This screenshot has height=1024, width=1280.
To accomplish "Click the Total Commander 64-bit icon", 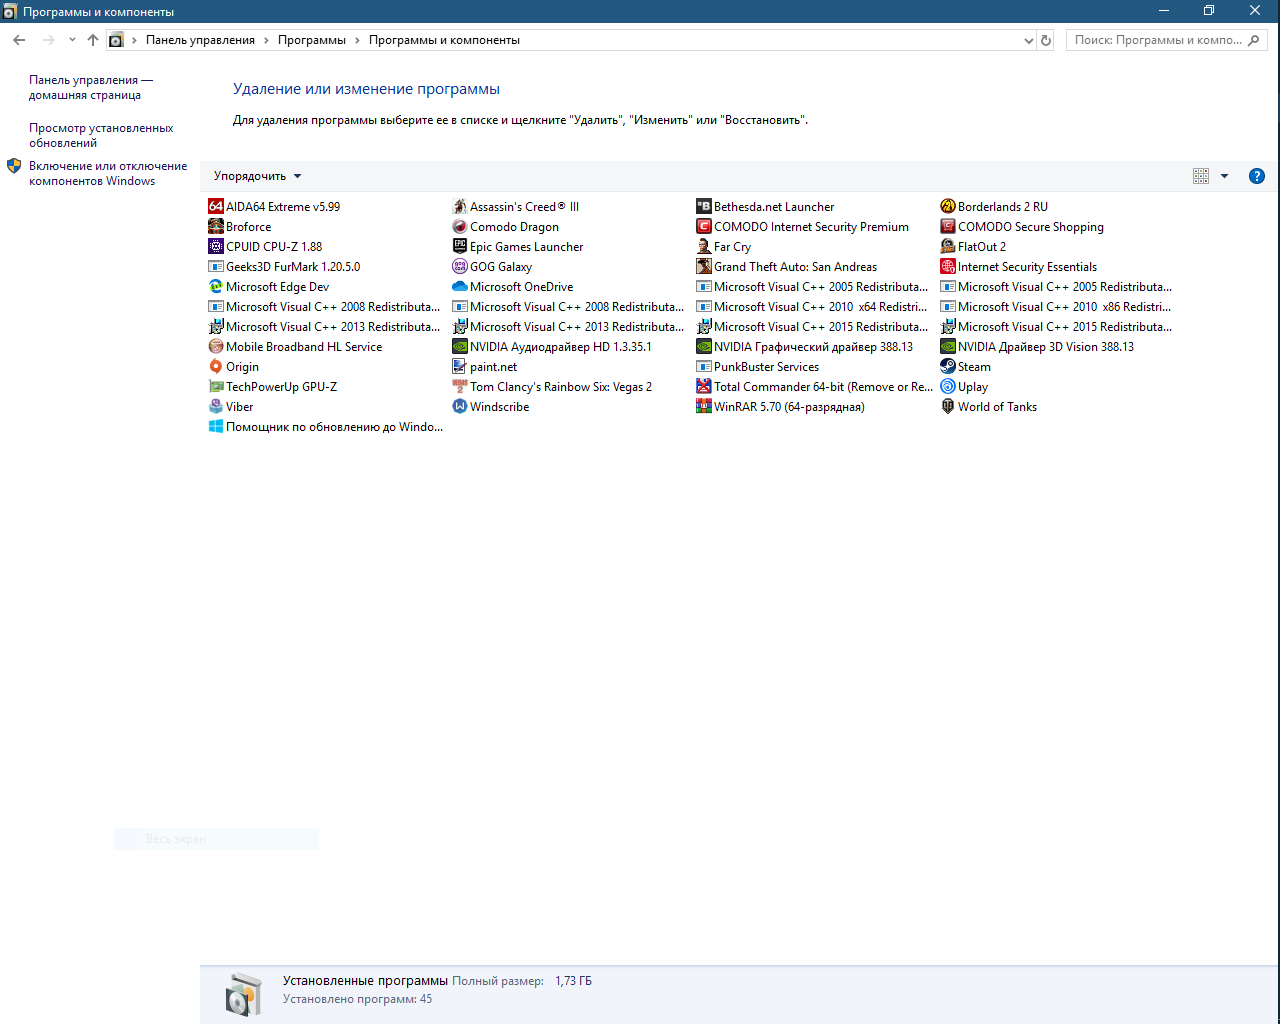I will pyautogui.click(x=704, y=387).
